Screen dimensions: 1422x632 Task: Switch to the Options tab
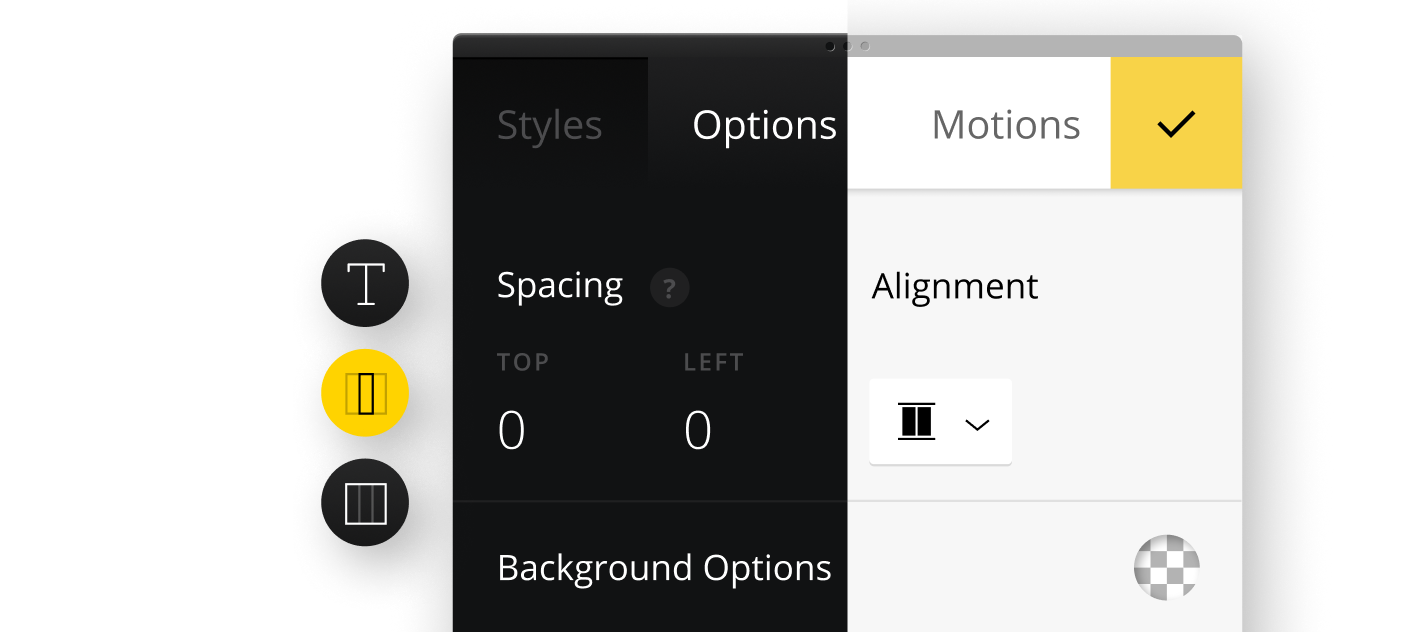765,125
